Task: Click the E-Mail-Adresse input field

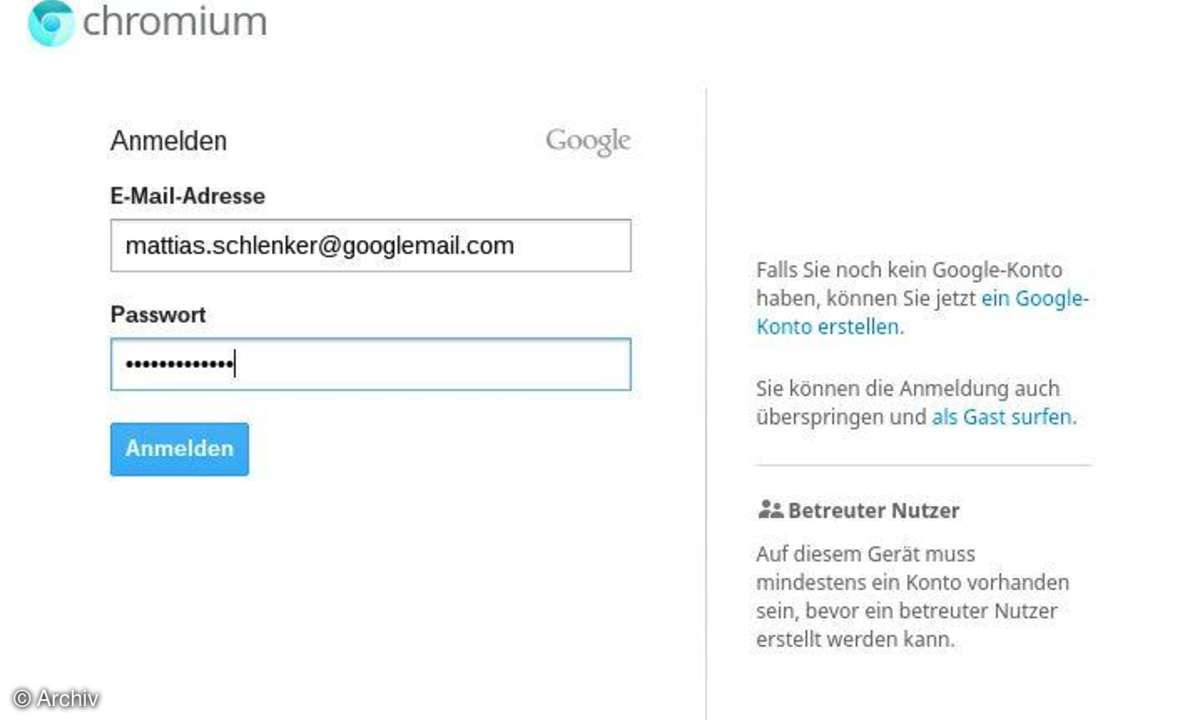Action: [371, 246]
